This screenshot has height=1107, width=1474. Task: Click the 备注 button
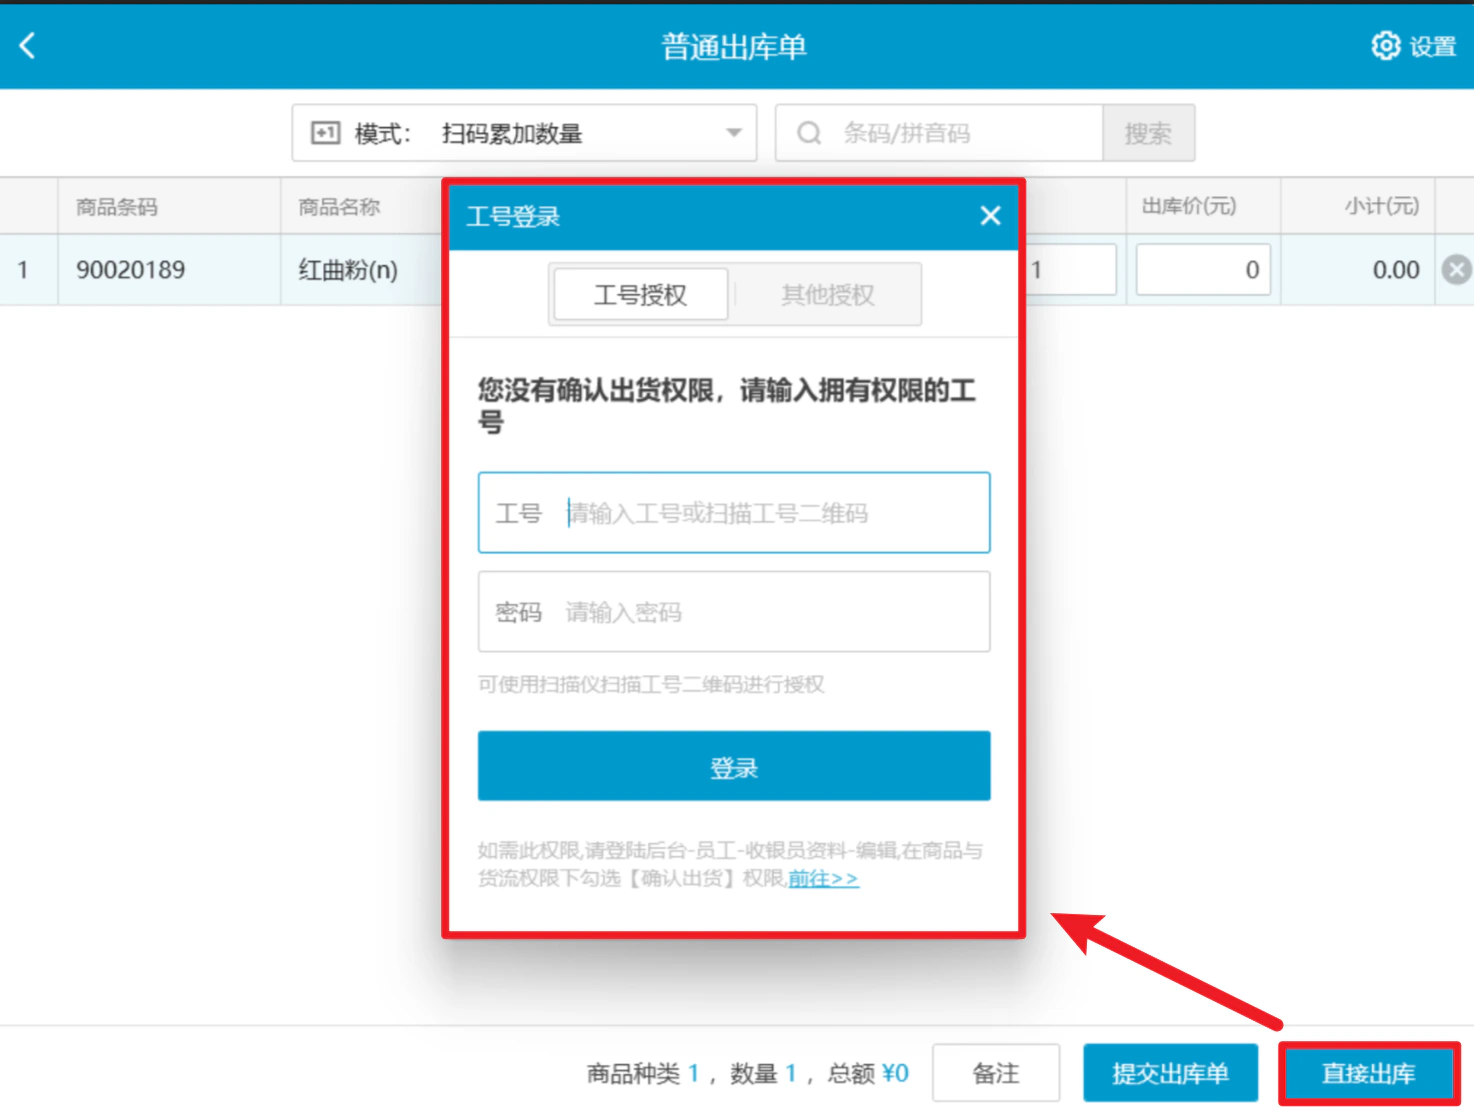point(996,1073)
